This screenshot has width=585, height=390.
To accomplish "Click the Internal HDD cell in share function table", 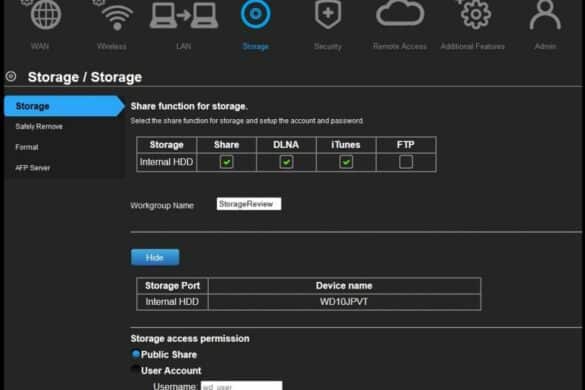I will pyautogui.click(x=166, y=162).
